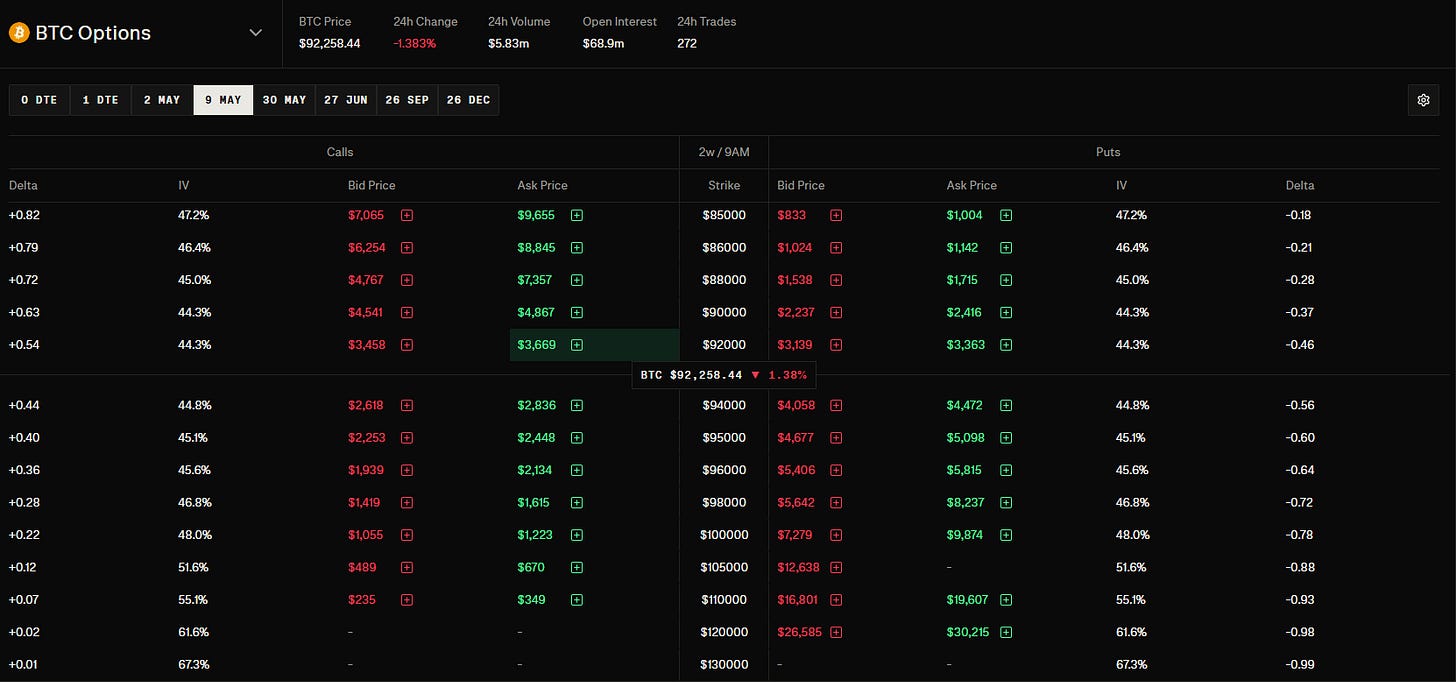Click the $5,642 put bid price

click(x=796, y=502)
